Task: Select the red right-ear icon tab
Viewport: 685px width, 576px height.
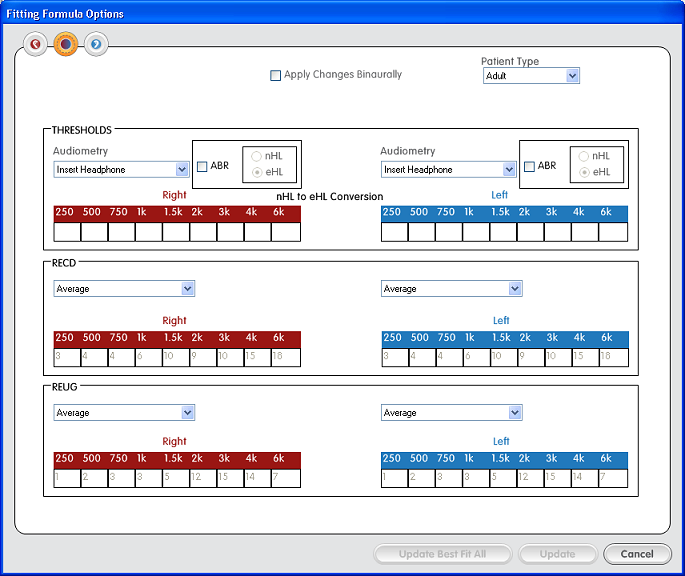Action: [35, 44]
